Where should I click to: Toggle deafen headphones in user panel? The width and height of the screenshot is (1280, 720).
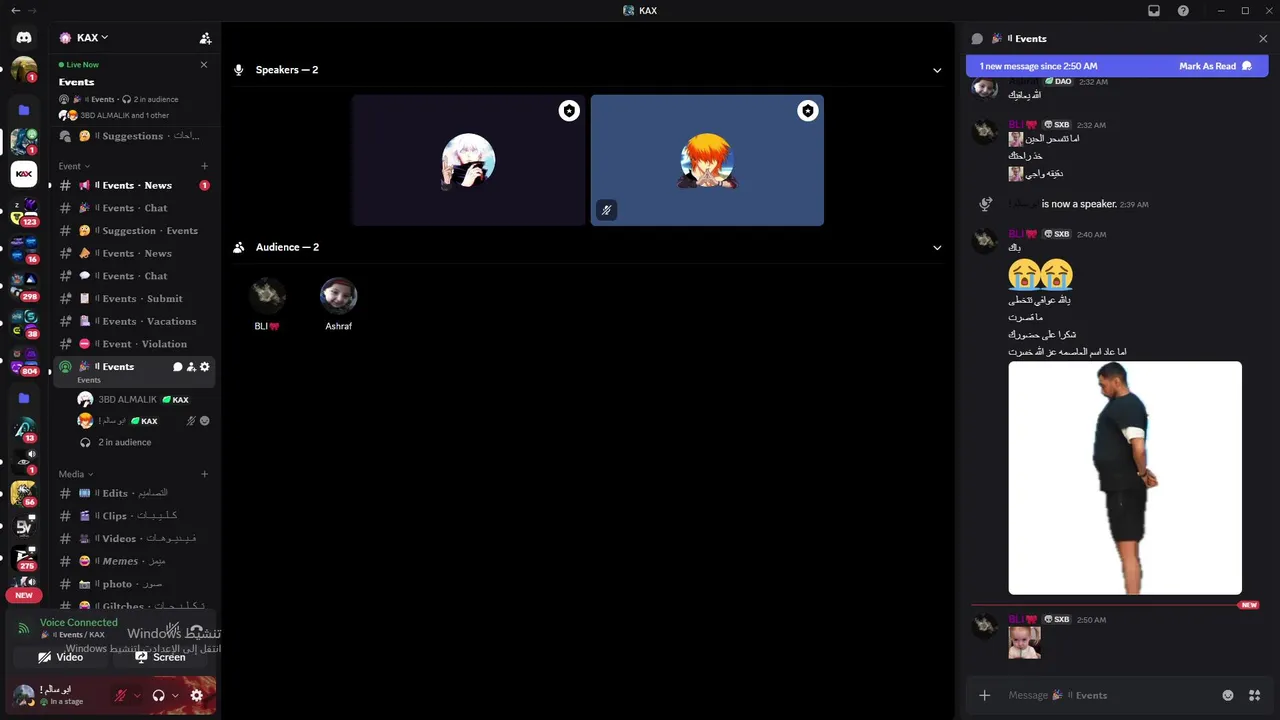tap(158, 695)
